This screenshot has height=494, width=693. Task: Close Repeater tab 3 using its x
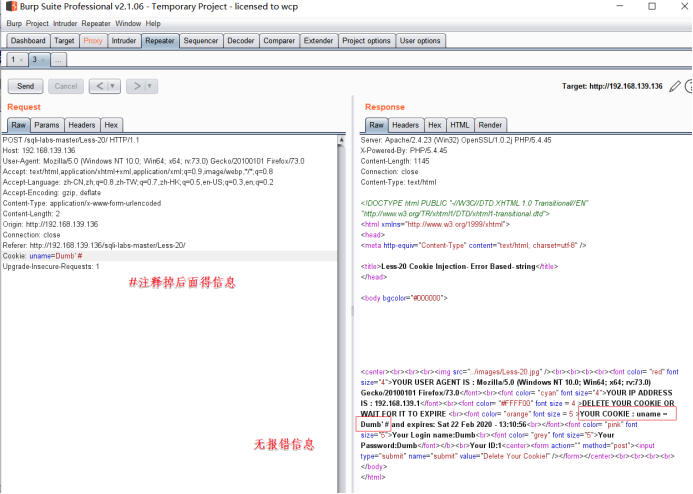(43, 60)
